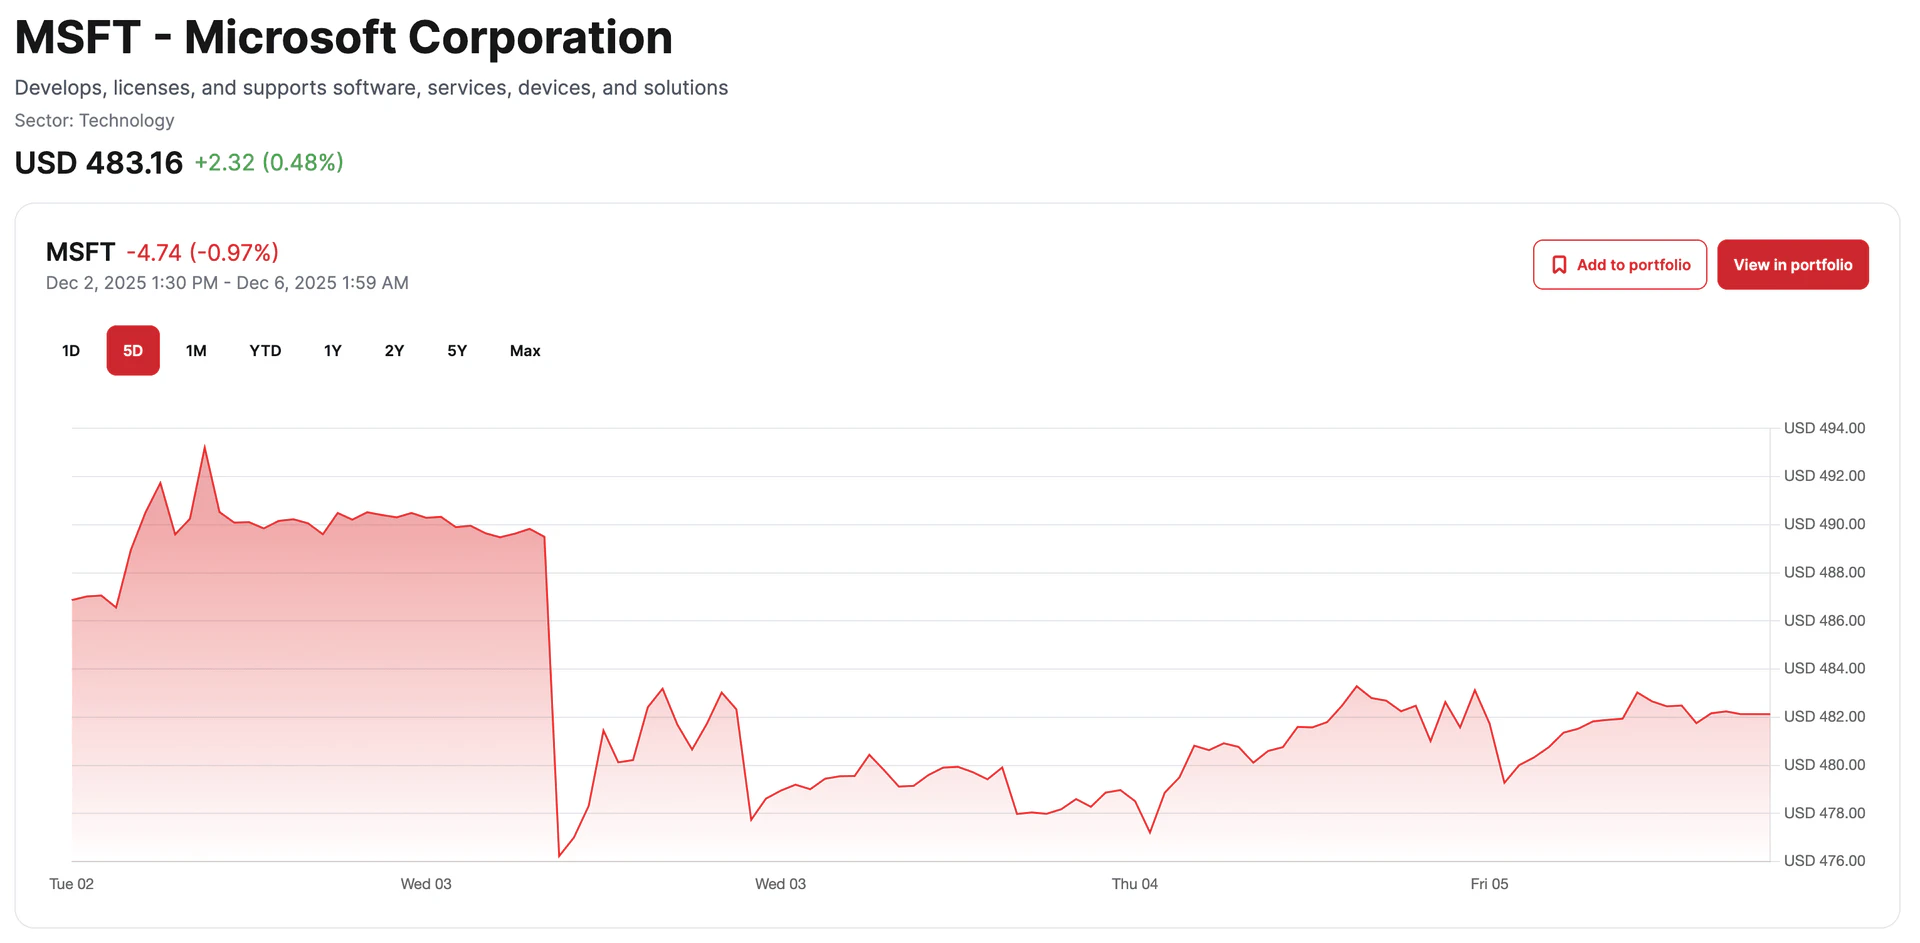
Task: Click the sharp peak on the chart line
Action: pyautogui.click(x=205, y=447)
